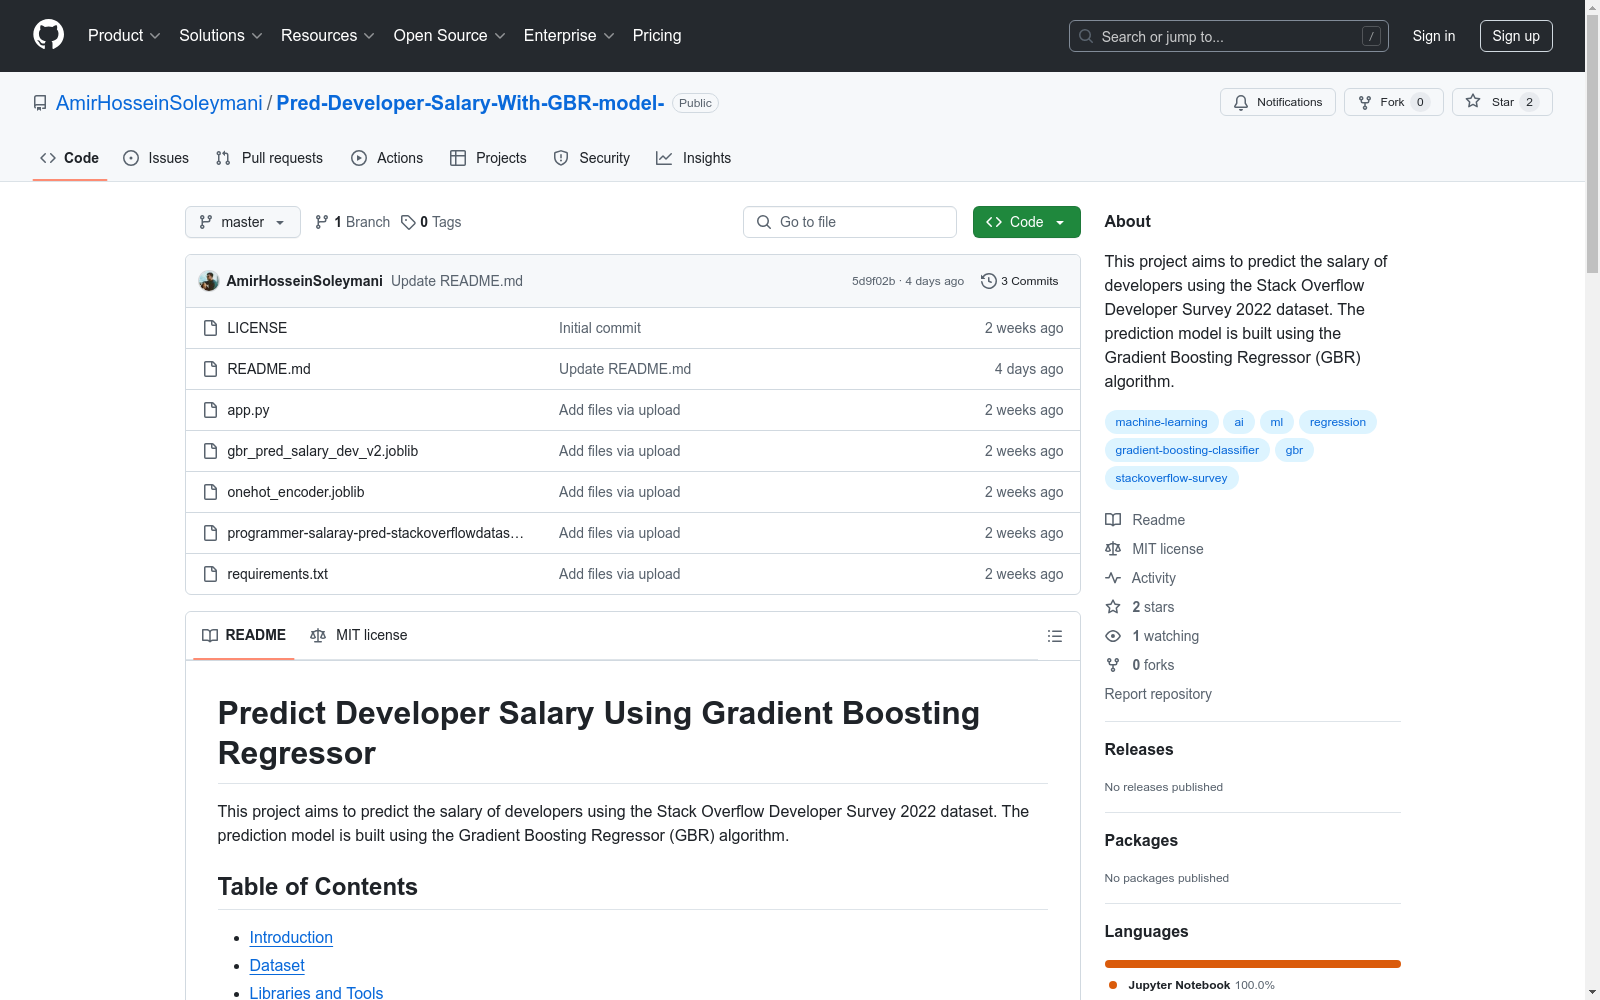
Task: Click the file icon beside programmer-salaray-pred notebook
Action: [210, 533]
